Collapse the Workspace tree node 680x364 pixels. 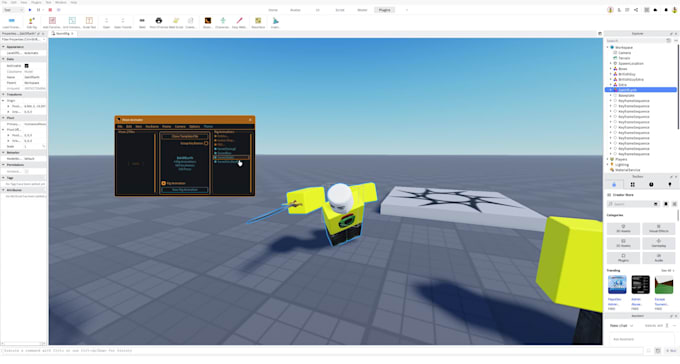[x=608, y=47]
